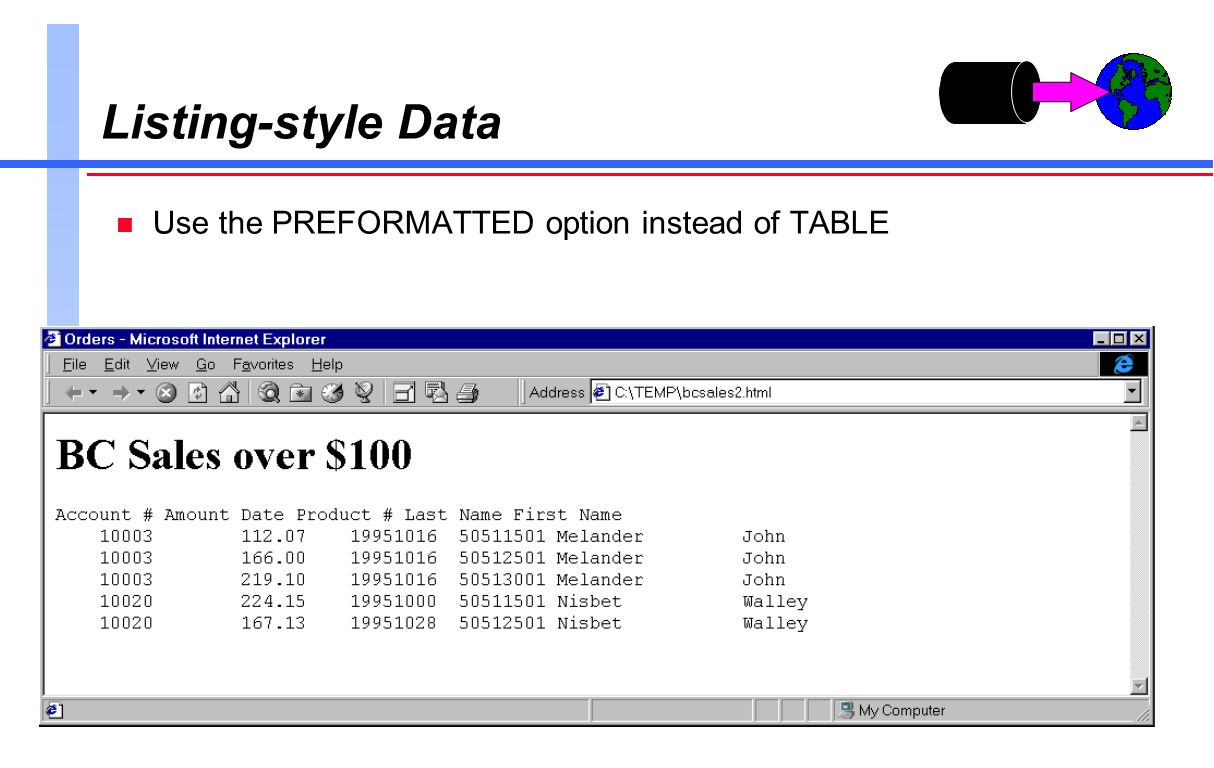Stop loading with the Stop icon
This screenshot has height=768, width=1214.
point(167,393)
